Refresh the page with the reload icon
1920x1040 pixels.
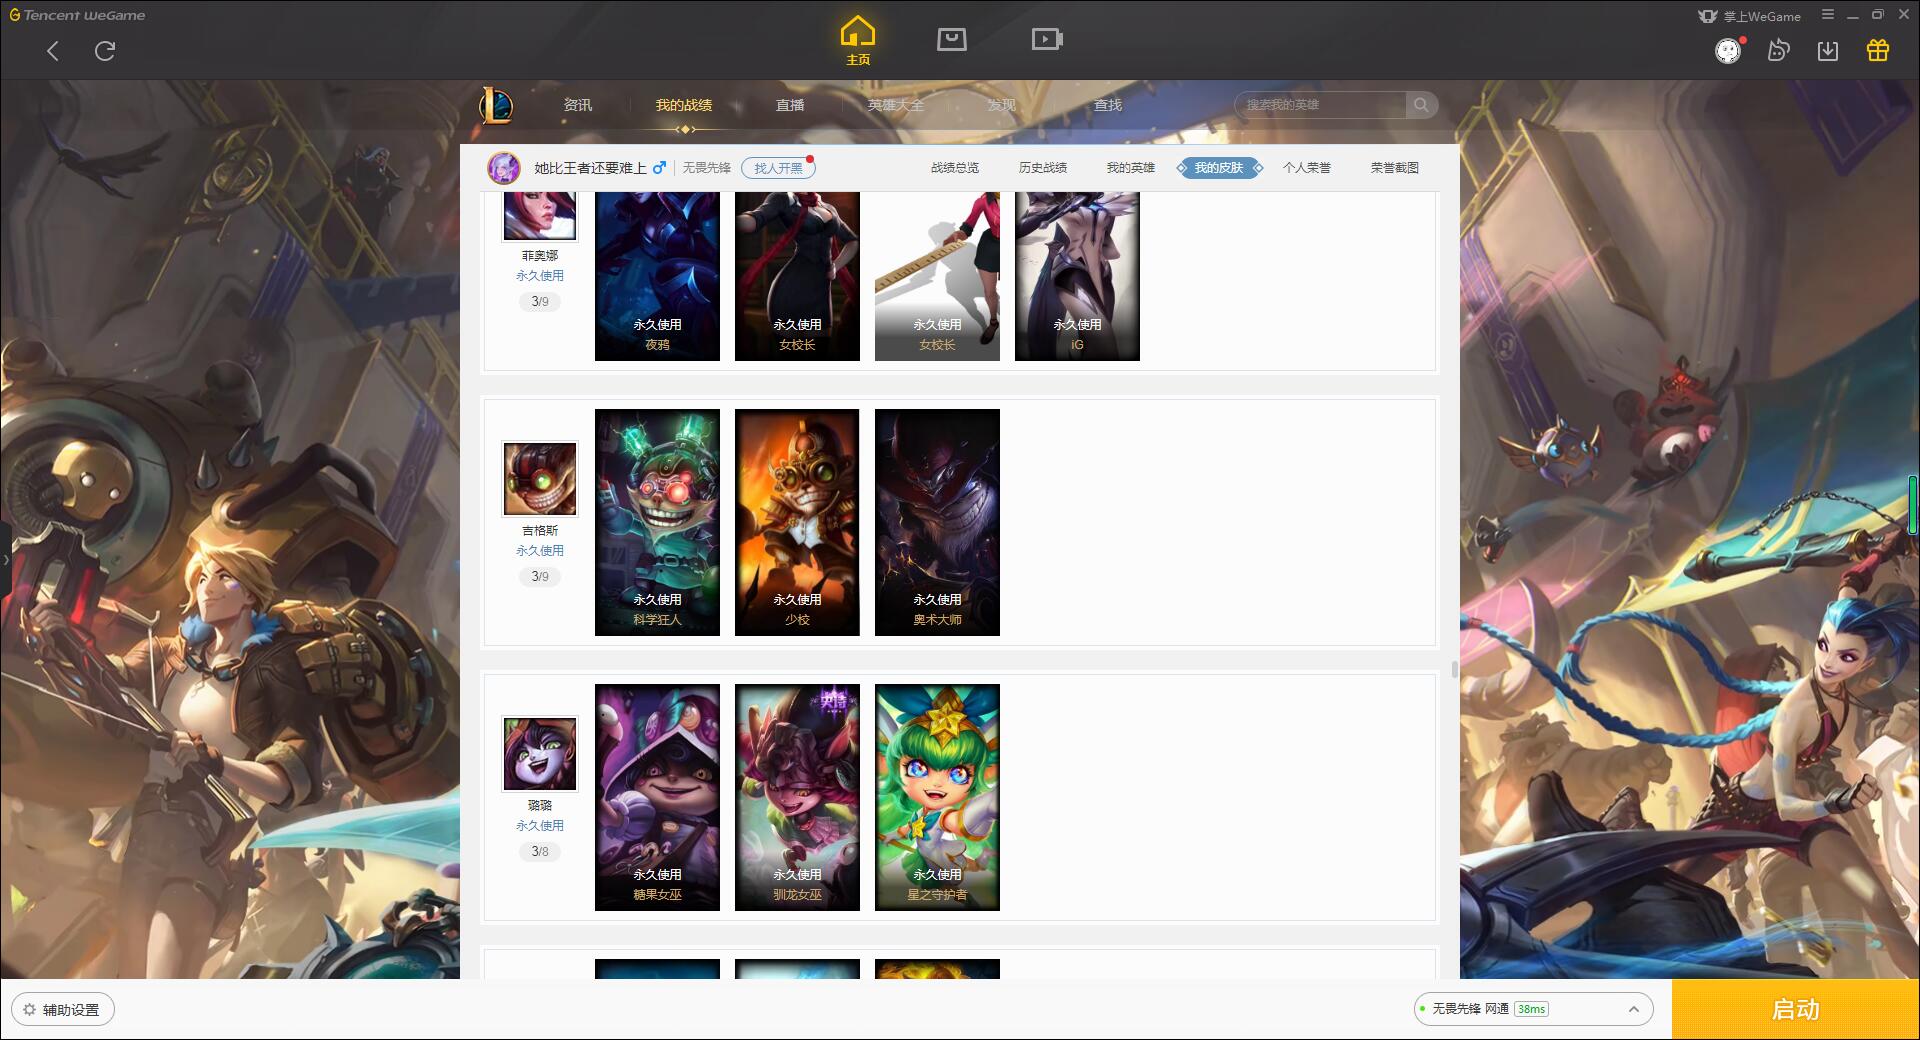pos(105,51)
